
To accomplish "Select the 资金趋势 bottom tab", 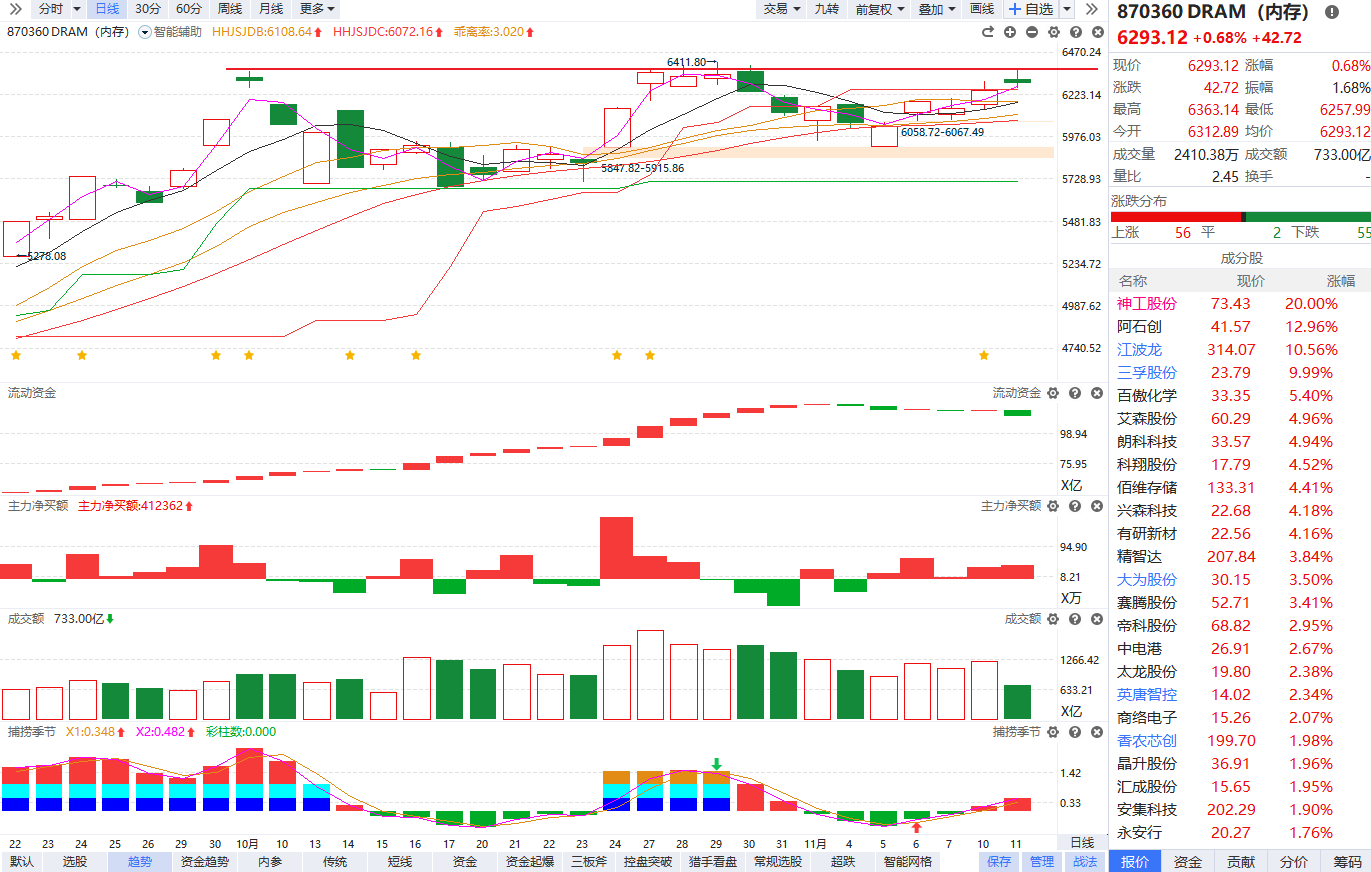I will click(x=204, y=861).
